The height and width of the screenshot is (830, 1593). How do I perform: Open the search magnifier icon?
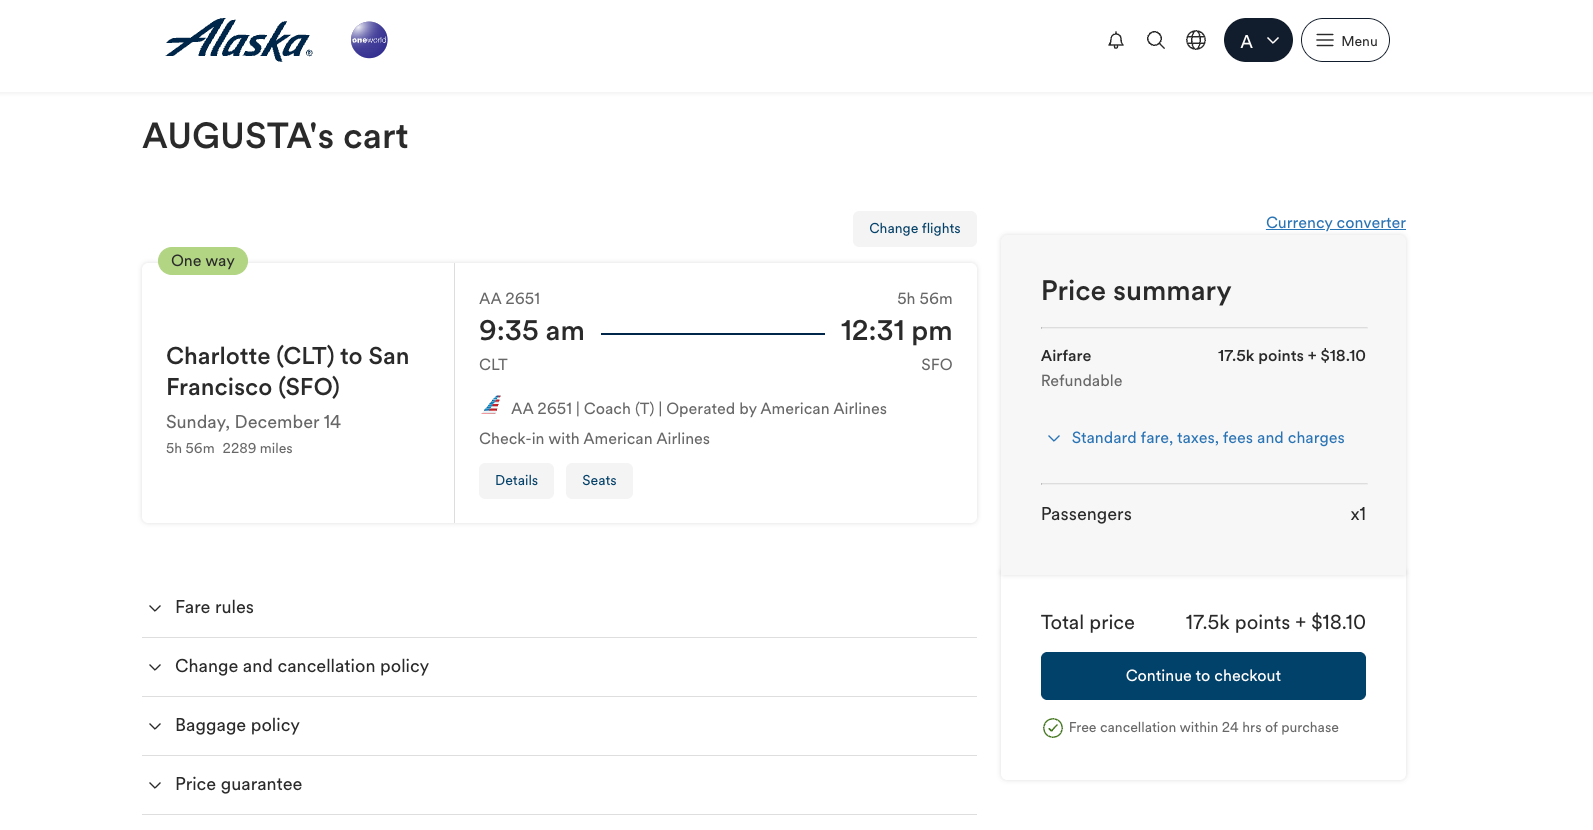[1156, 40]
